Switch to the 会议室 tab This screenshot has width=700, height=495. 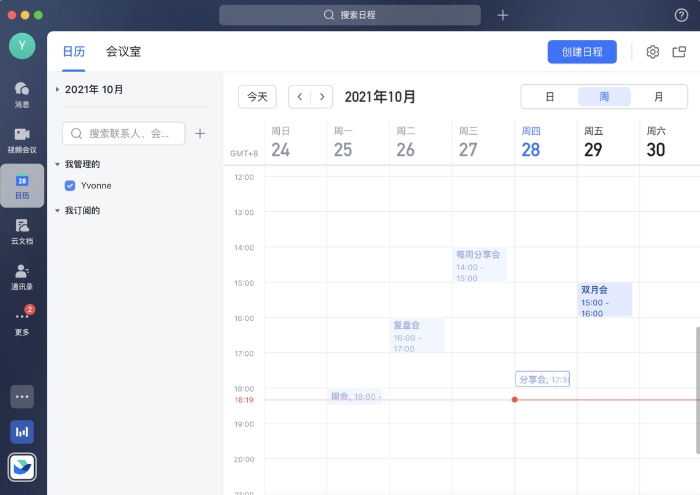(123, 52)
